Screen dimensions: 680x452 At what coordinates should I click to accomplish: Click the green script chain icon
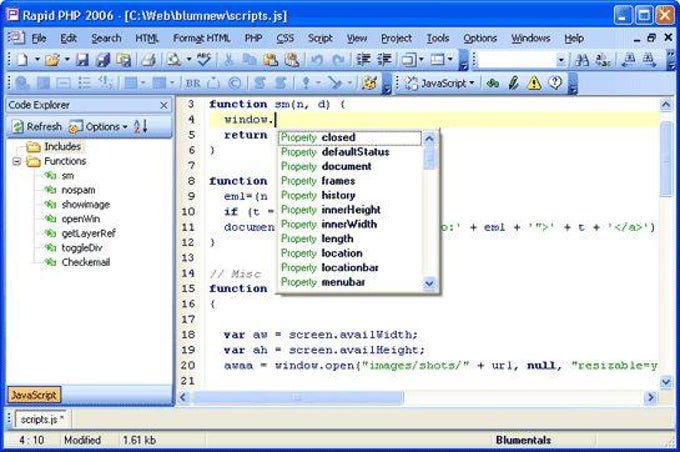(x=493, y=83)
